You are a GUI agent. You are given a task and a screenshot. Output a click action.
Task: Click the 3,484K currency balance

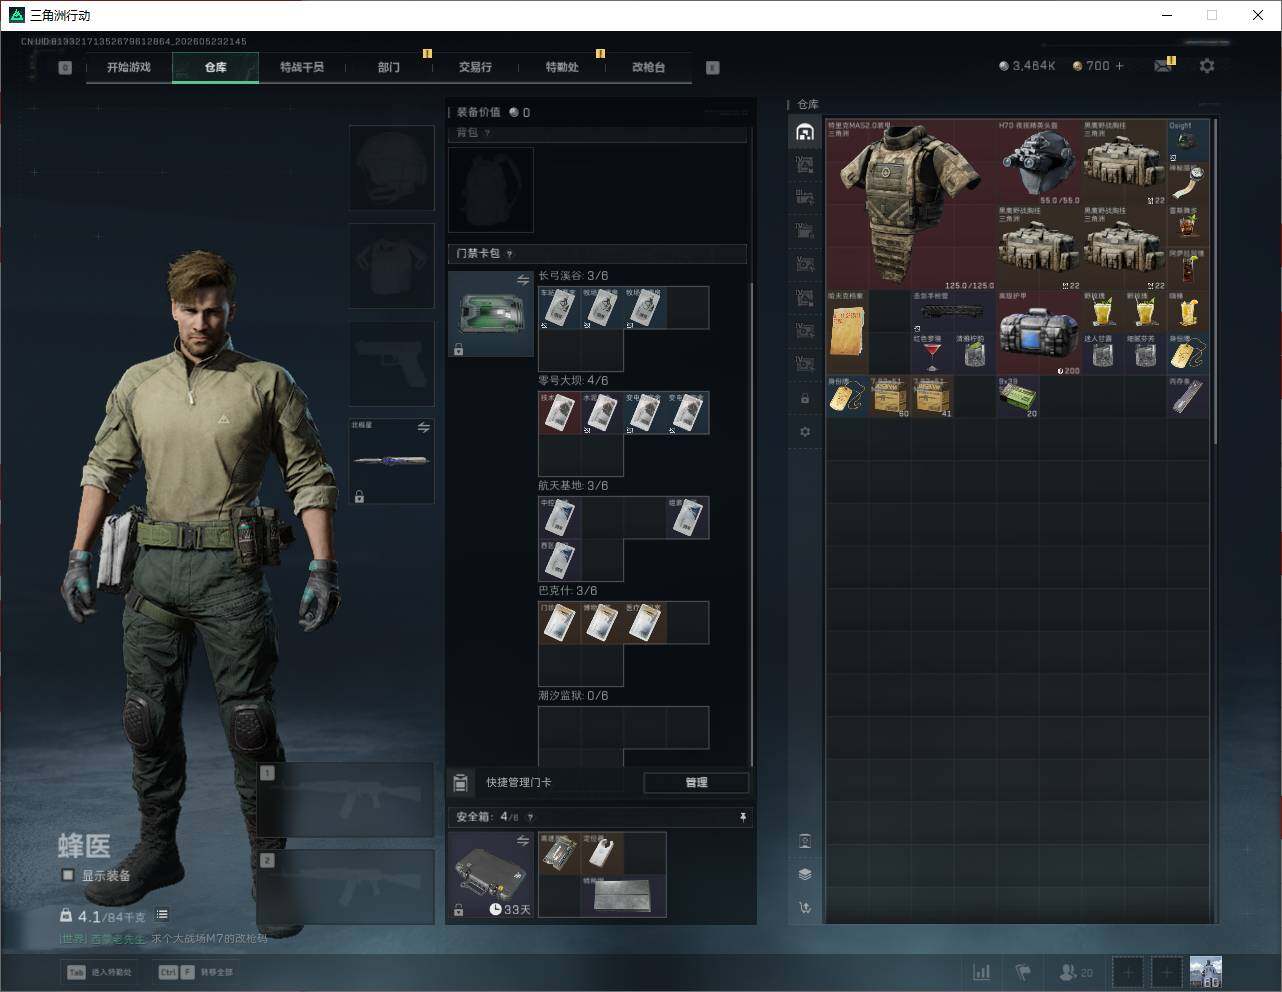1027,65
